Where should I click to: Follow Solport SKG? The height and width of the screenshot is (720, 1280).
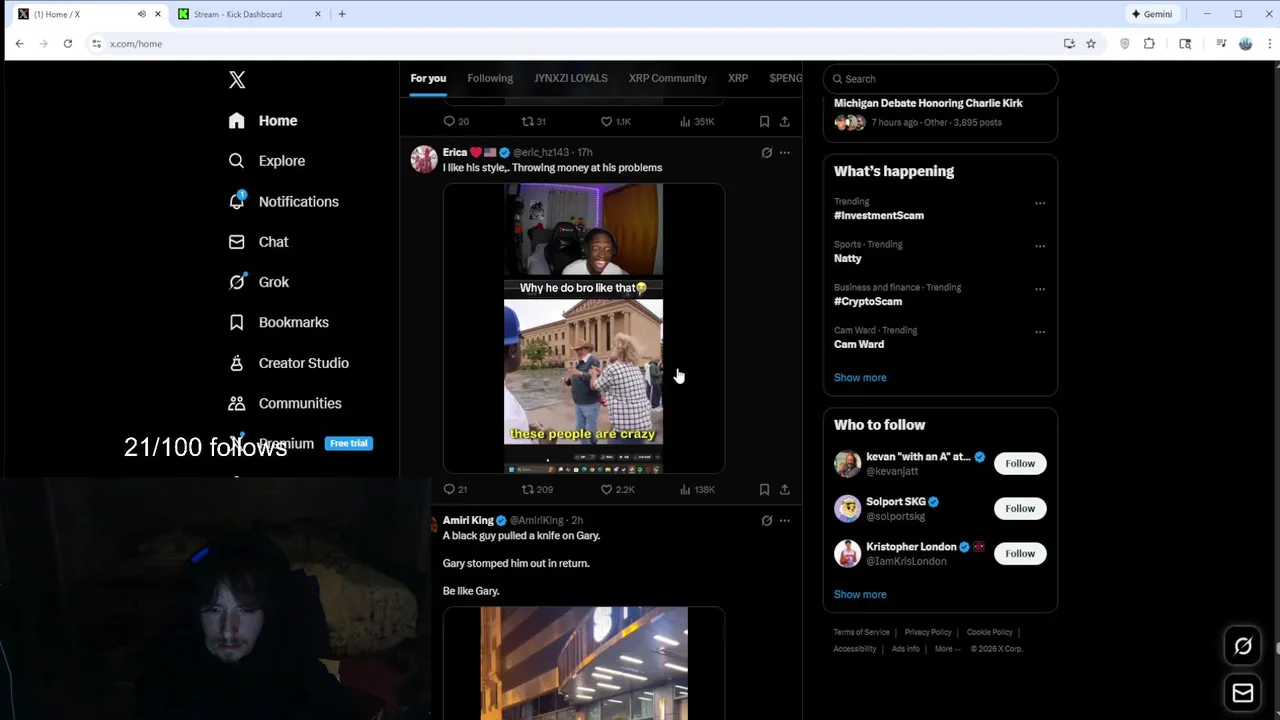(x=1020, y=508)
